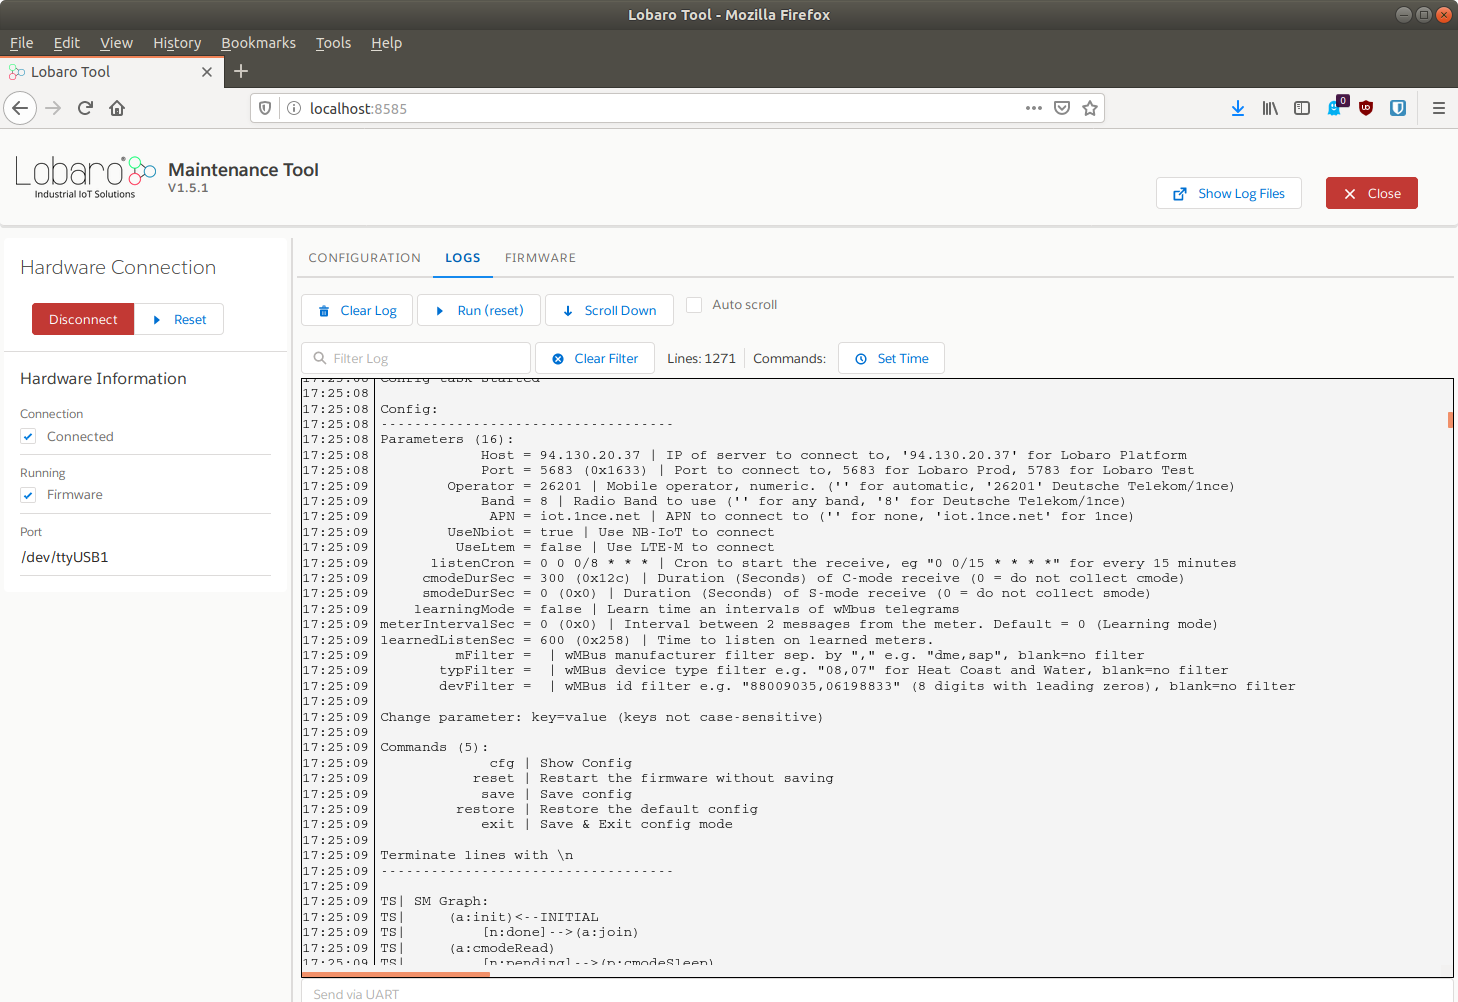
Task: Open the History menu
Action: point(177,43)
